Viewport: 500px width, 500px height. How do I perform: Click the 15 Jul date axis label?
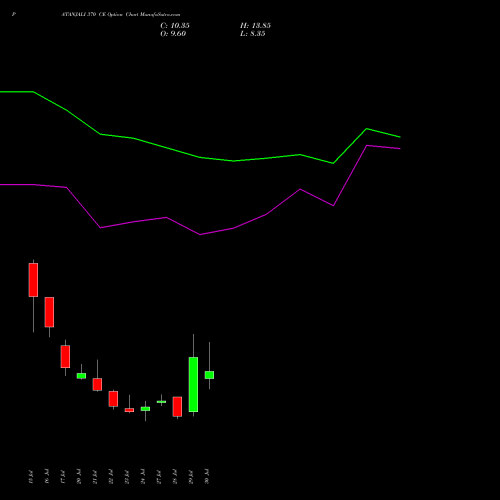(31, 477)
